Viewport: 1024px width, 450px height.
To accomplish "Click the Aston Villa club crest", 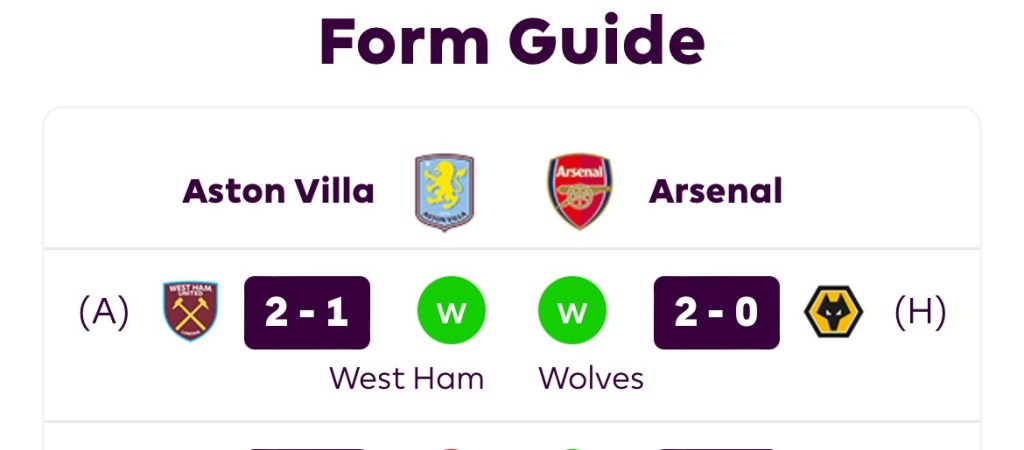I will tap(445, 192).
